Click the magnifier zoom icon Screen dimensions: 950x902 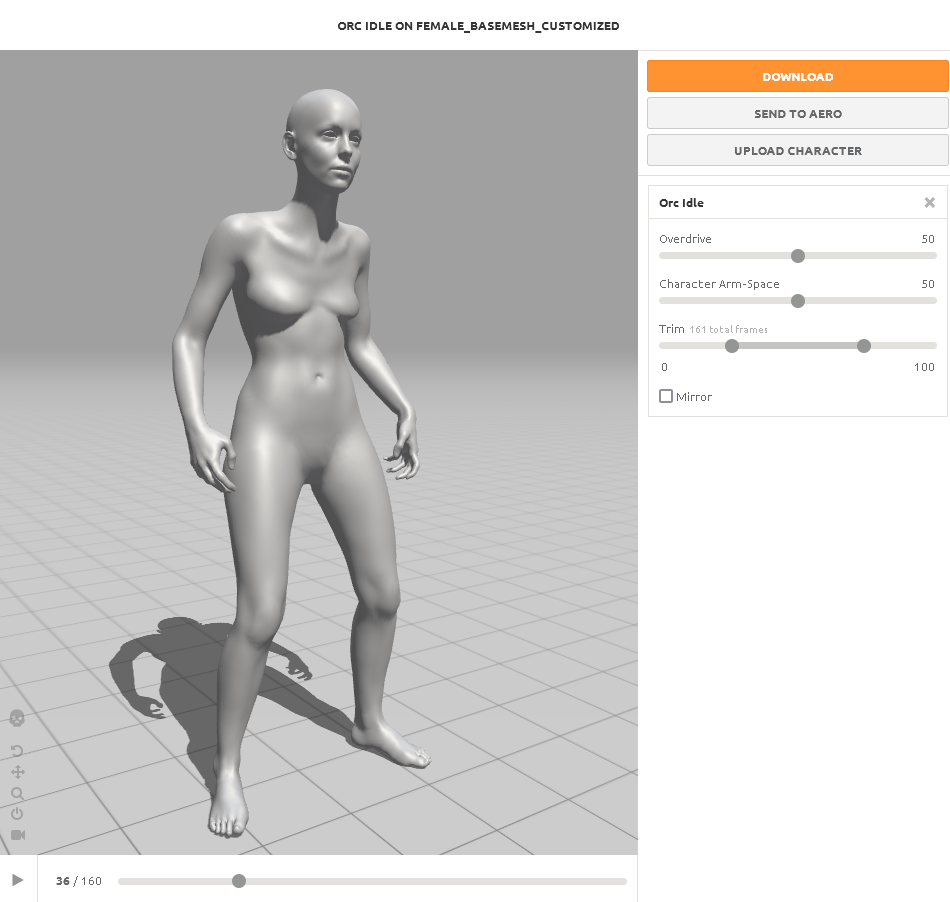(x=17, y=793)
